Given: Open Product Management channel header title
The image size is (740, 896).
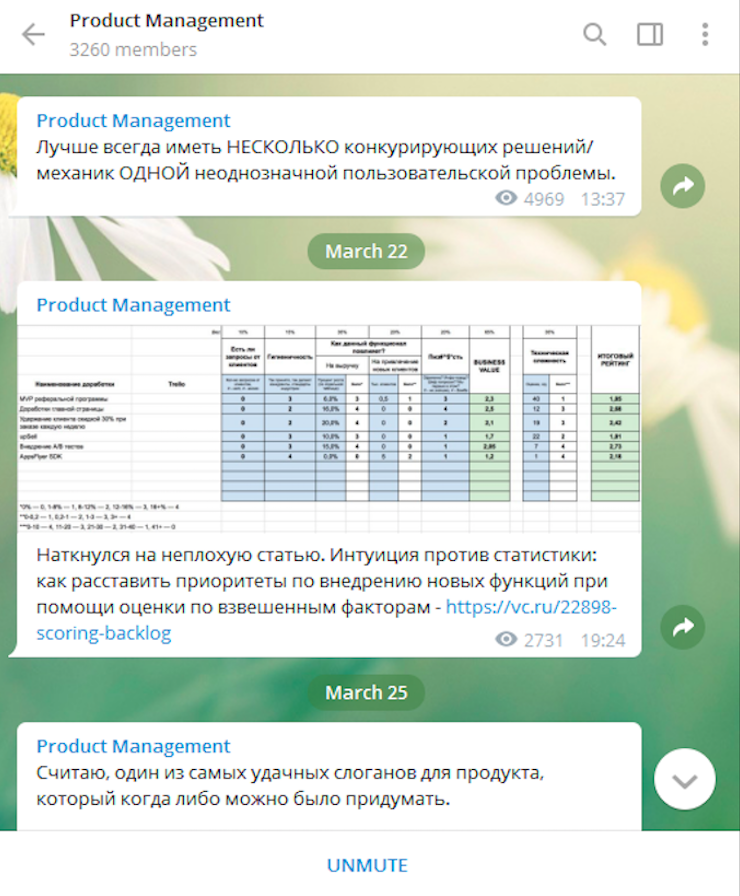Looking at the screenshot, I should [166, 21].
